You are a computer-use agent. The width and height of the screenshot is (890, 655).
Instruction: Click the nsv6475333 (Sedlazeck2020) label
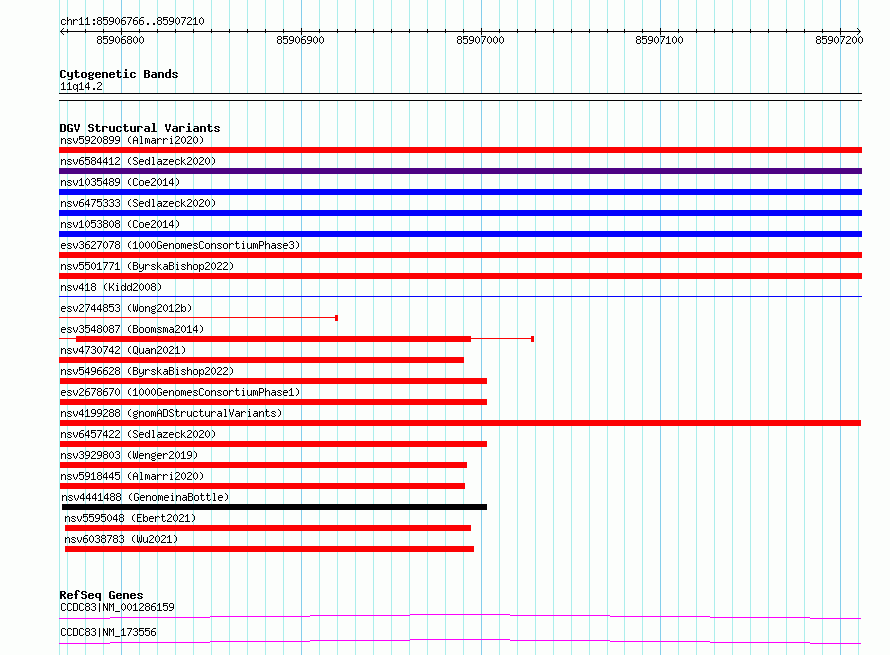point(138,203)
